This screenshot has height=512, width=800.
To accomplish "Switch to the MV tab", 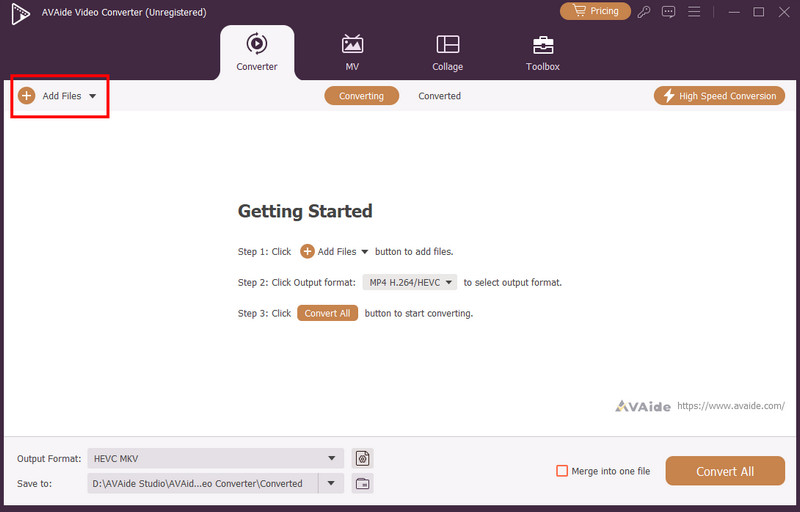I will (352, 52).
